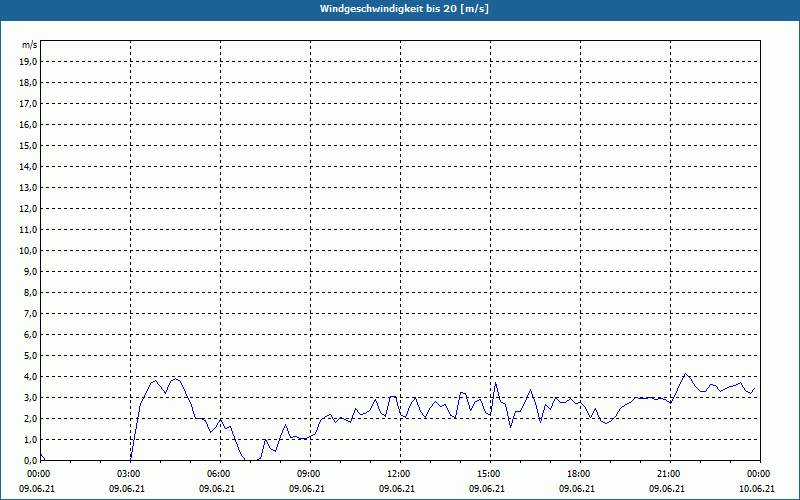Click the "09.06.21" date under 12:00
This screenshot has width=800, height=500.
click(x=397, y=489)
